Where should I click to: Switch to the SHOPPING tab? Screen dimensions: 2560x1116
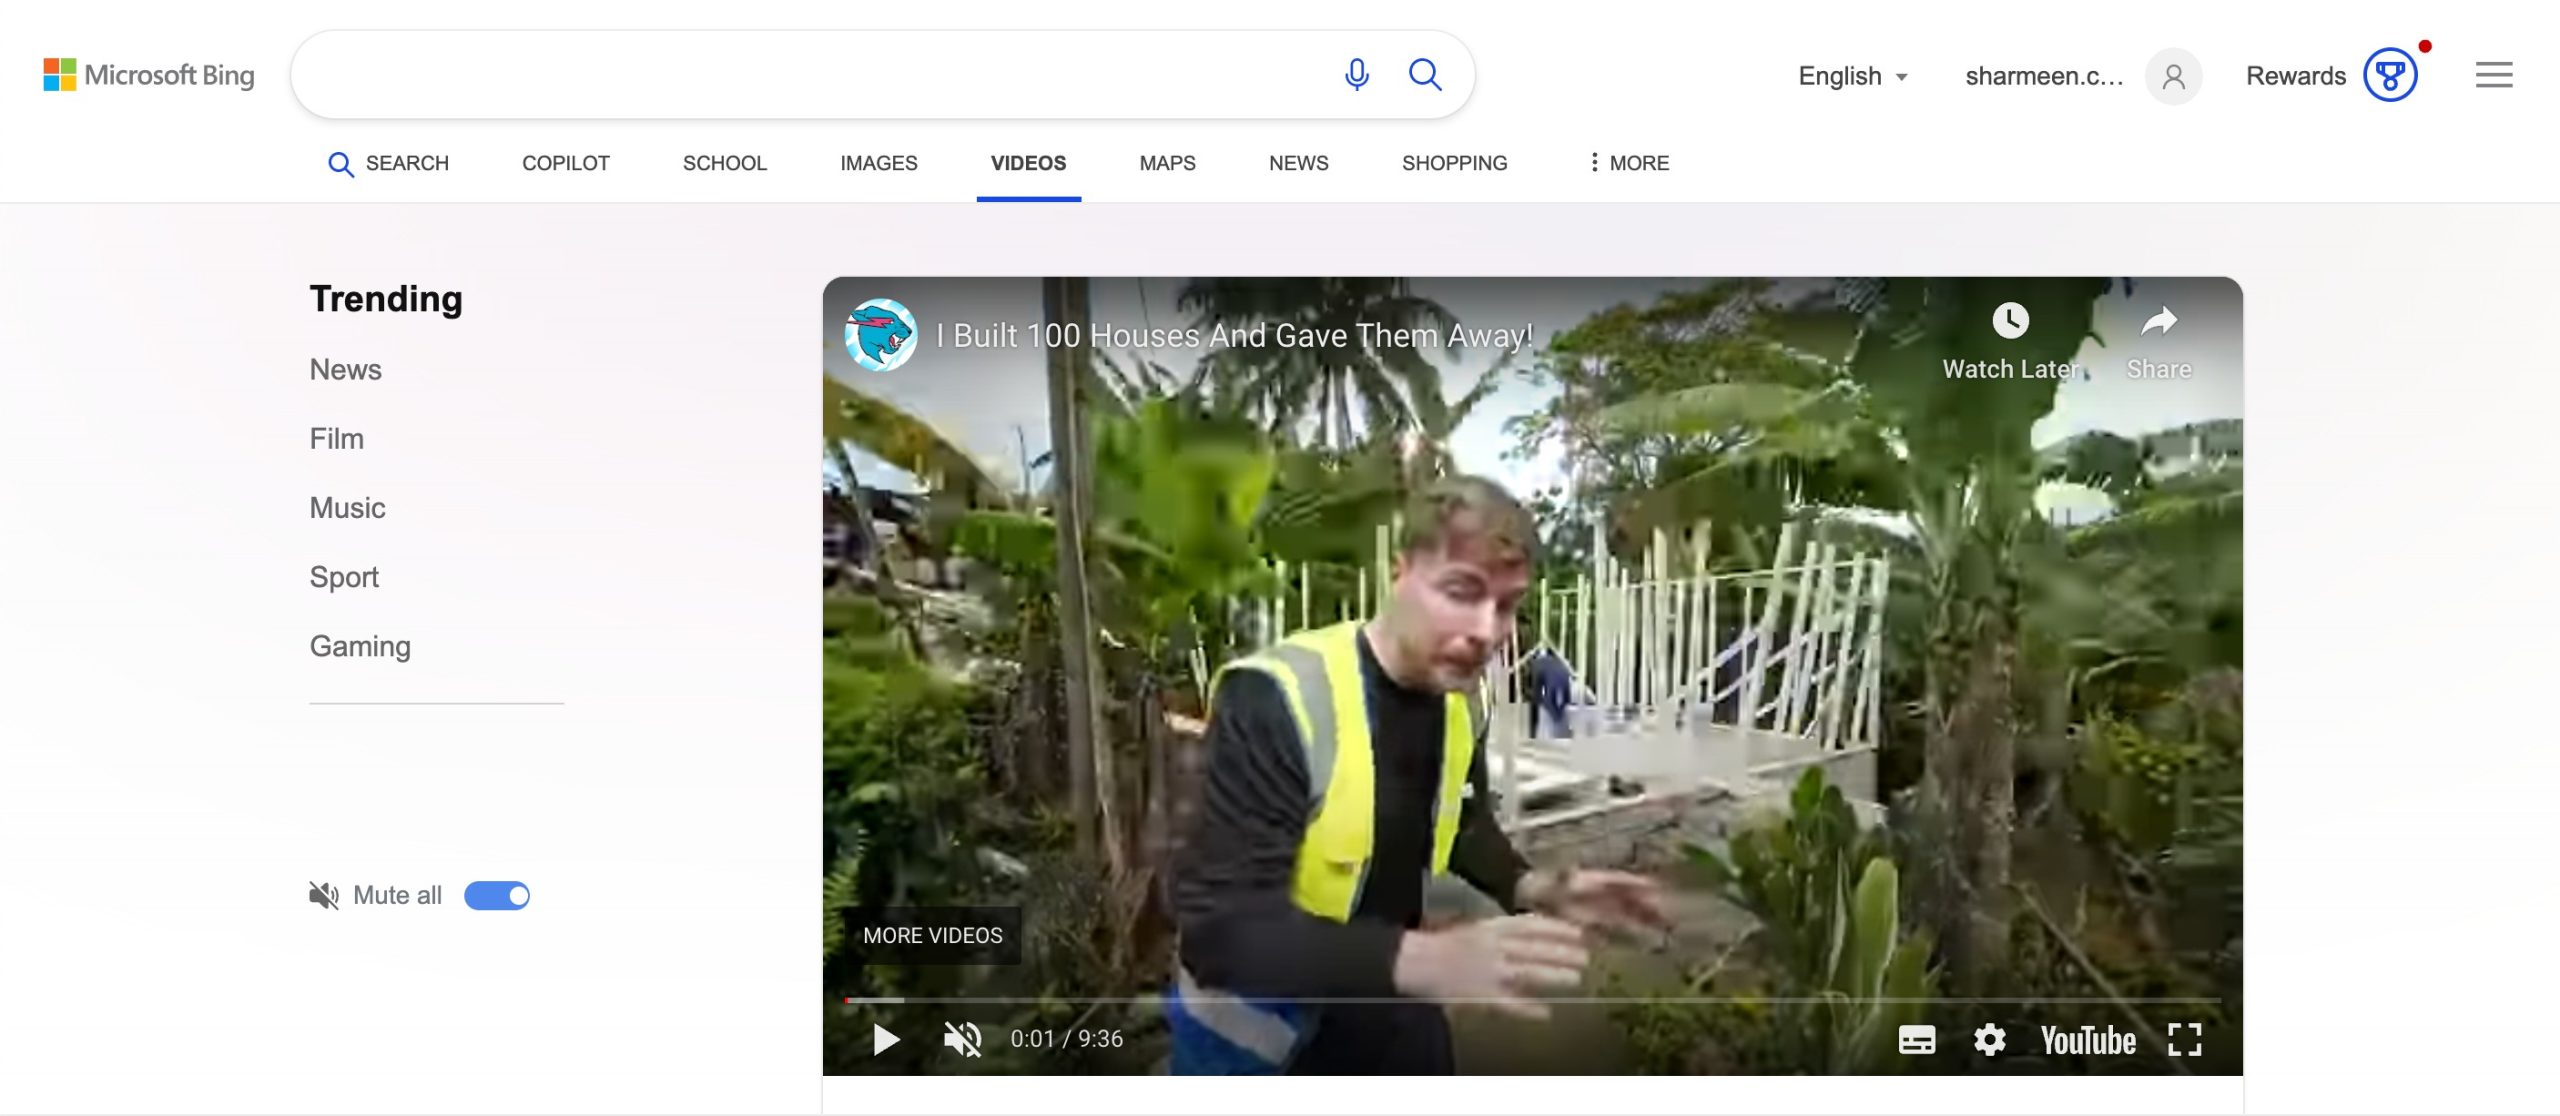(1454, 163)
